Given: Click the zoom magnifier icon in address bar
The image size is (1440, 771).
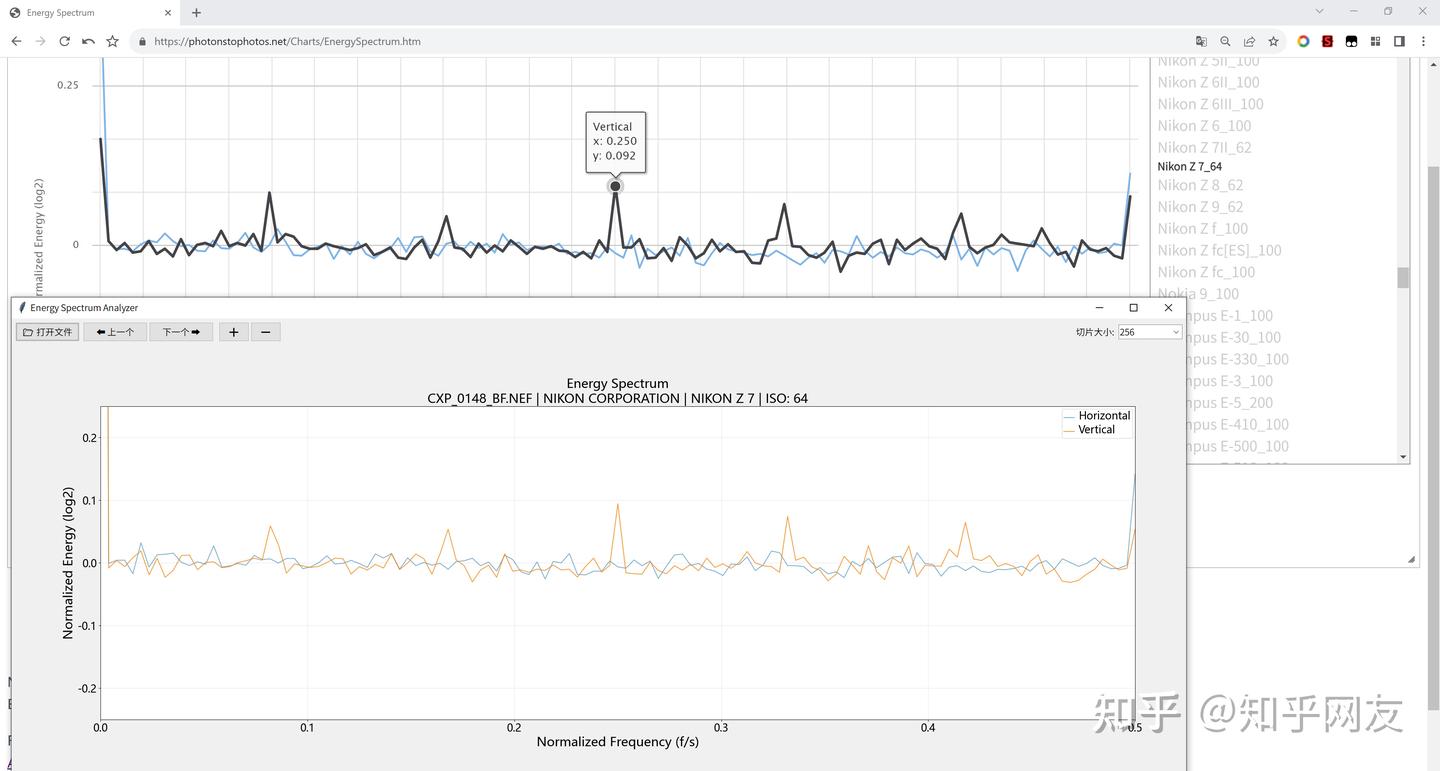Looking at the screenshot, I should pos(1225,41).
